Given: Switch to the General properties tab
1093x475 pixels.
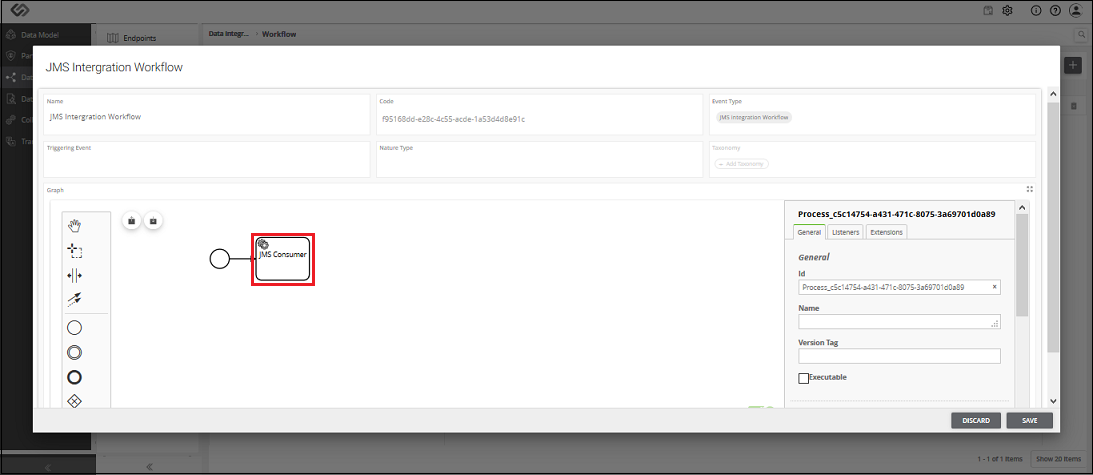Looking at the screenshot, I should coord(809,232).
